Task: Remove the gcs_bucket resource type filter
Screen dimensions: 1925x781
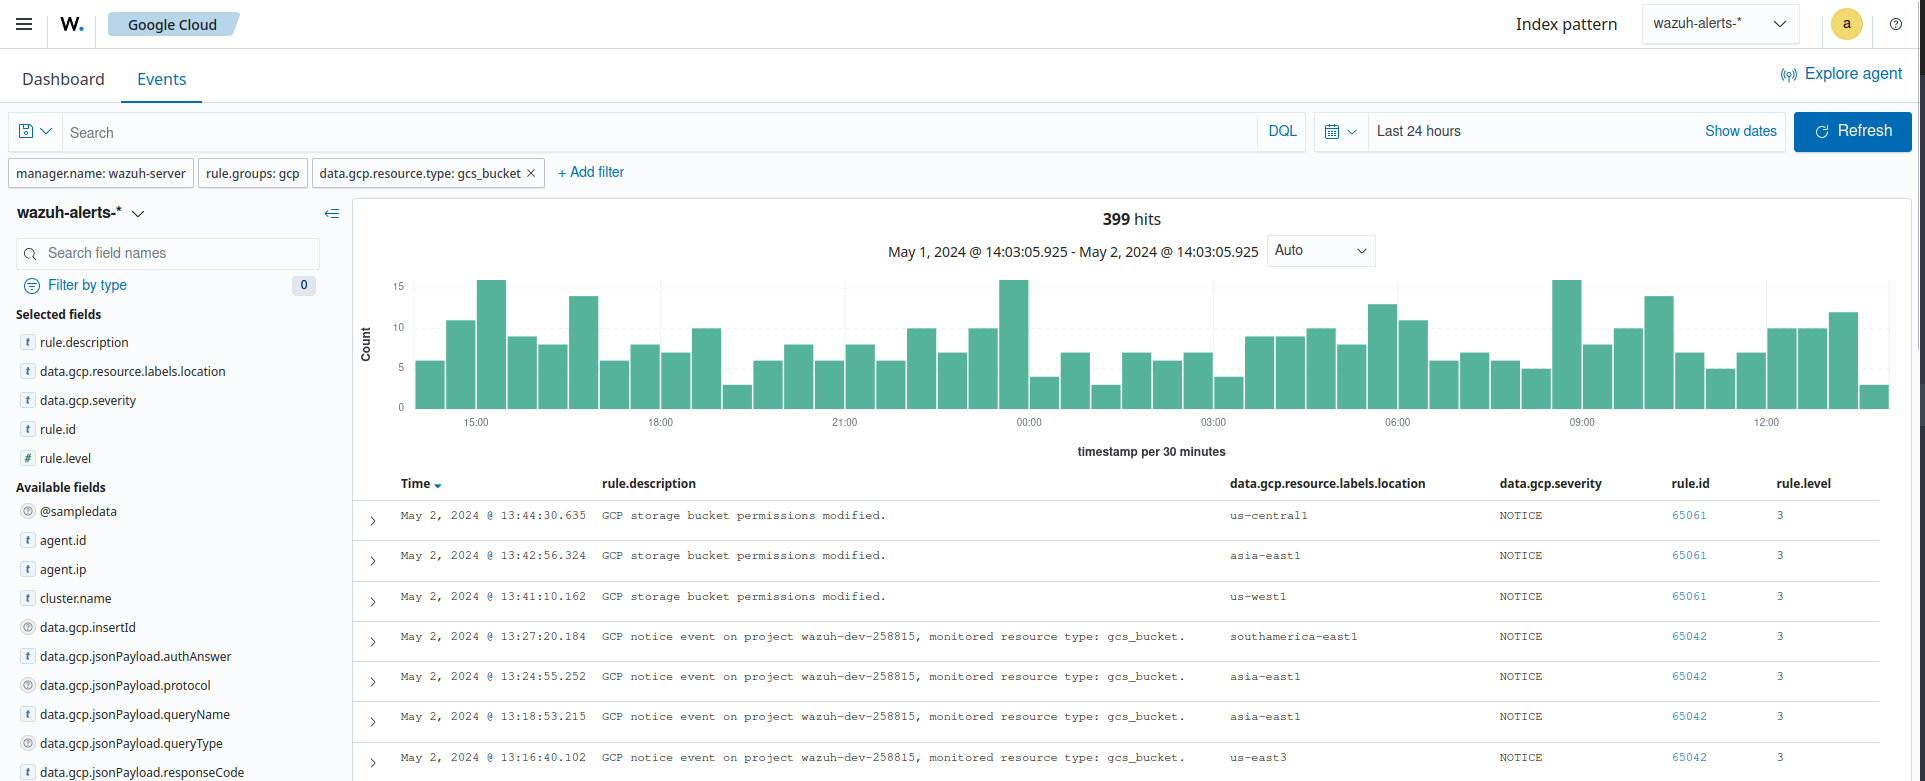Action: click(531, 173)
